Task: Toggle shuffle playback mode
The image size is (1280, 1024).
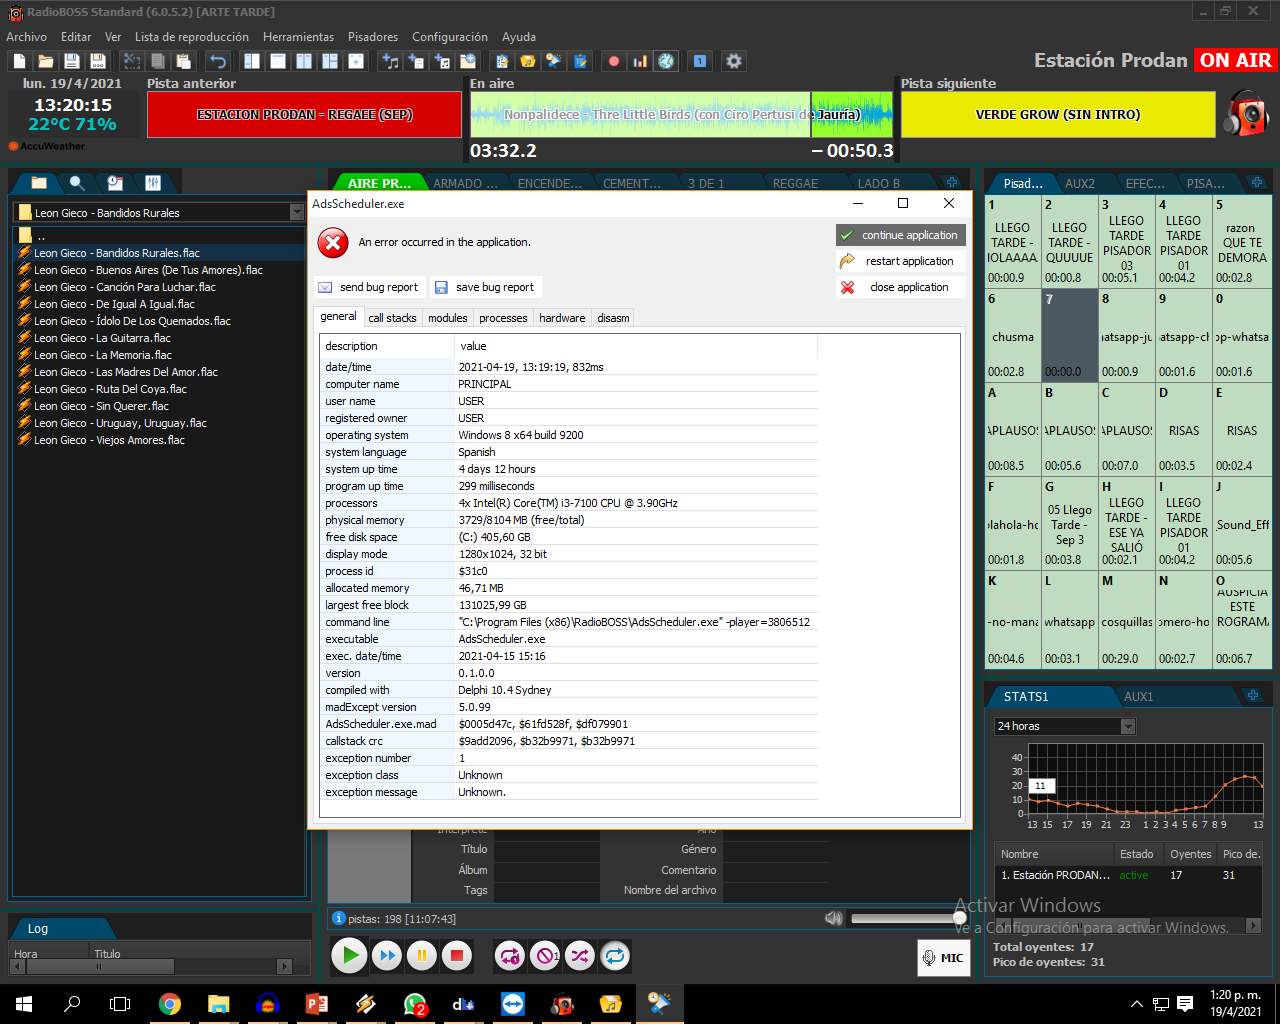Action: [x=580, y=956]
